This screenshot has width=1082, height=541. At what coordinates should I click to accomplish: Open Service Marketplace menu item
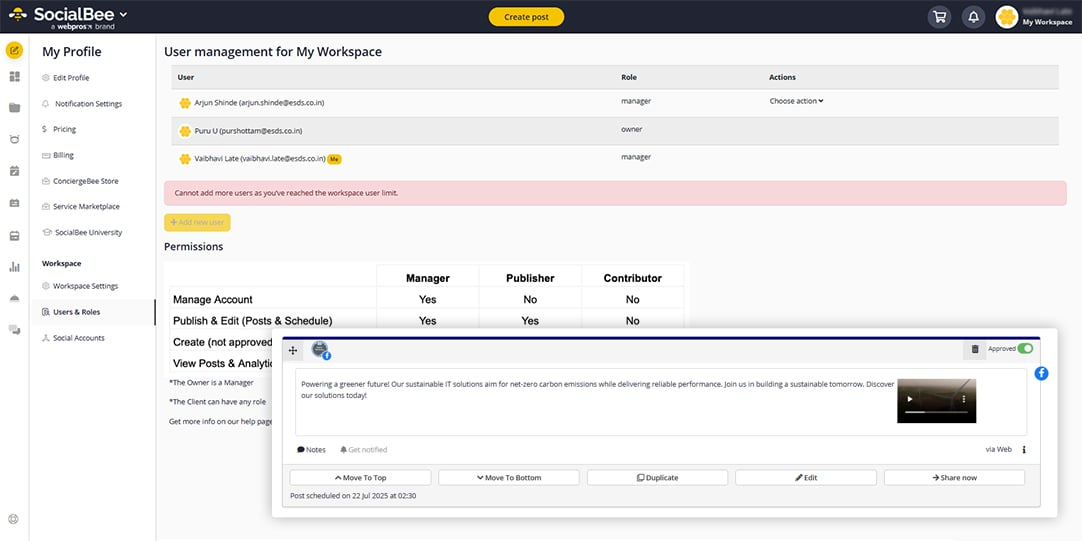pos(81,206)
